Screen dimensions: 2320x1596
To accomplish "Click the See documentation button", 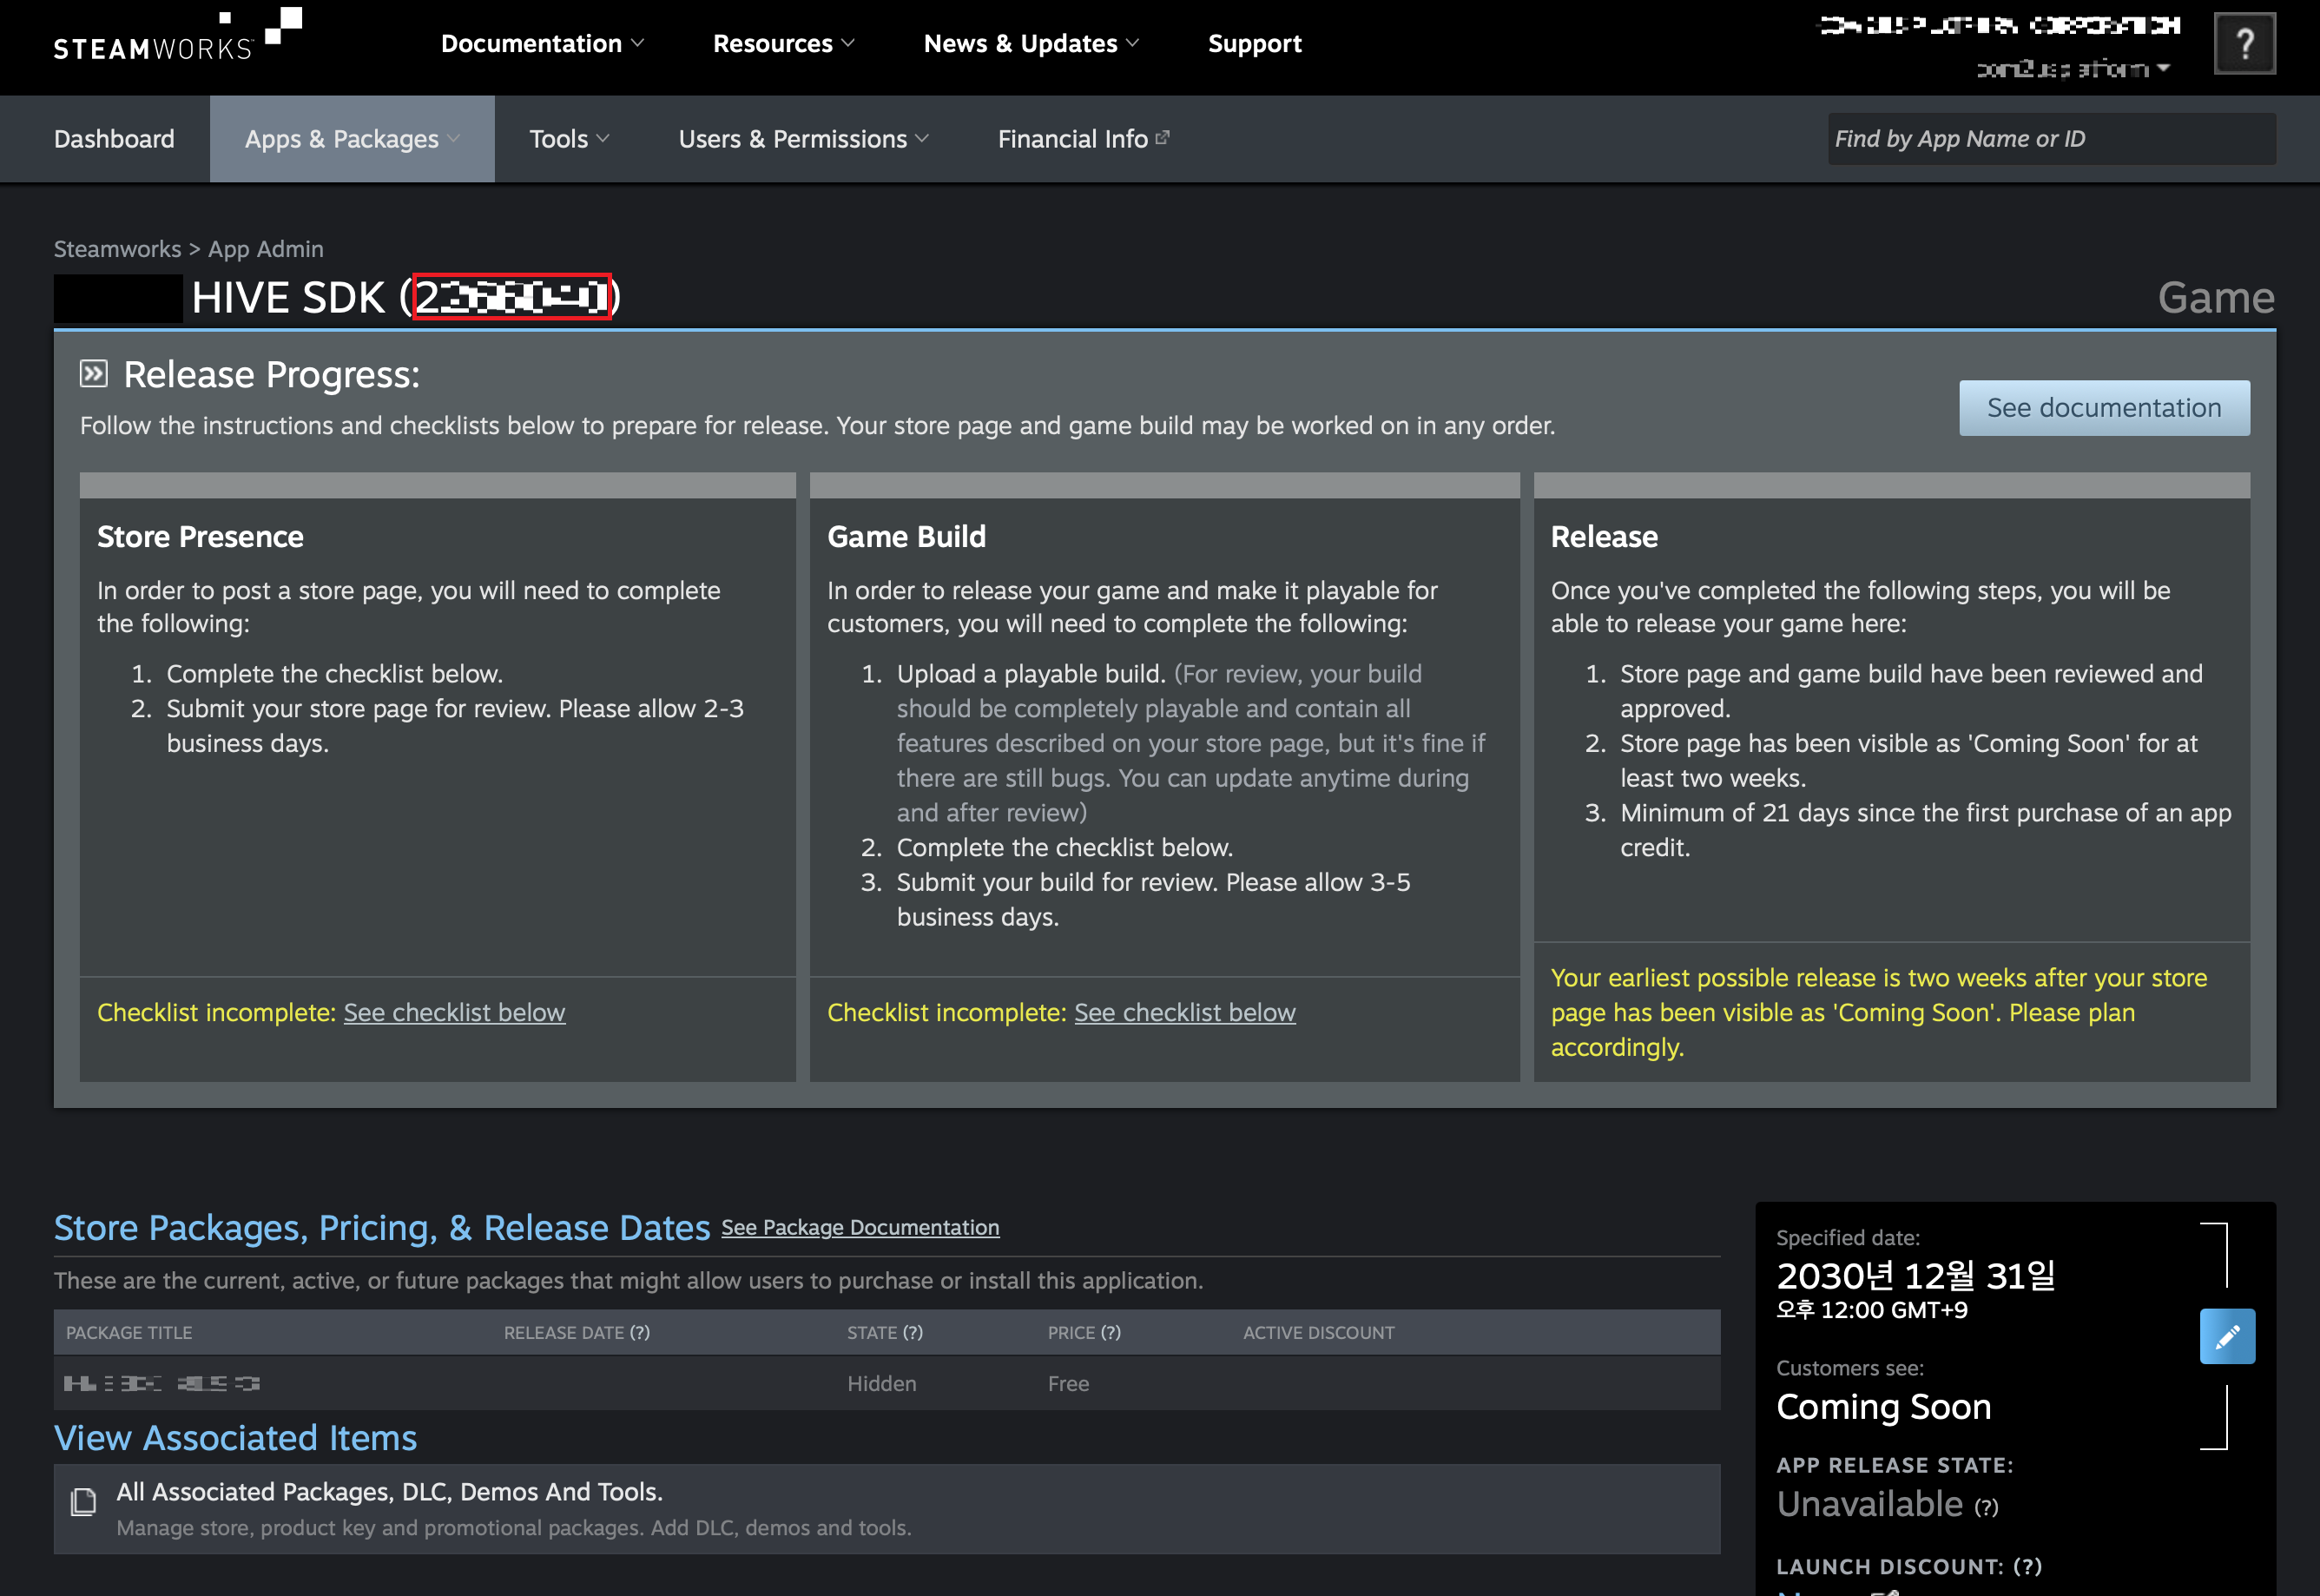I will 2103,408.
